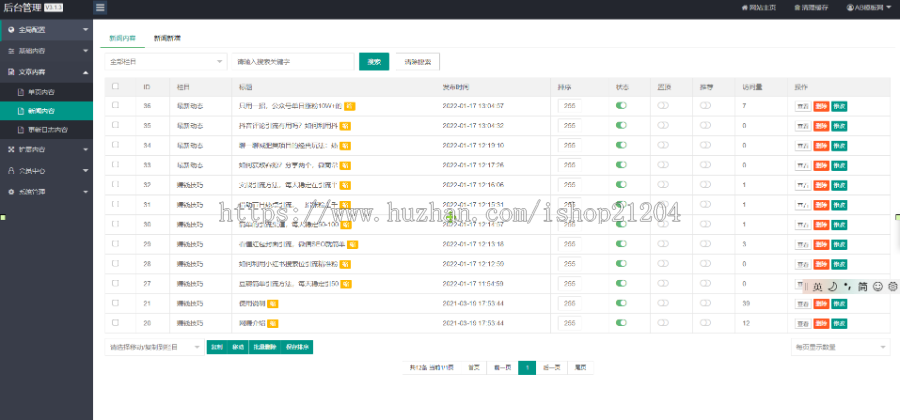
Task: Turn off the status switch for ID 36
Action: 621,106
